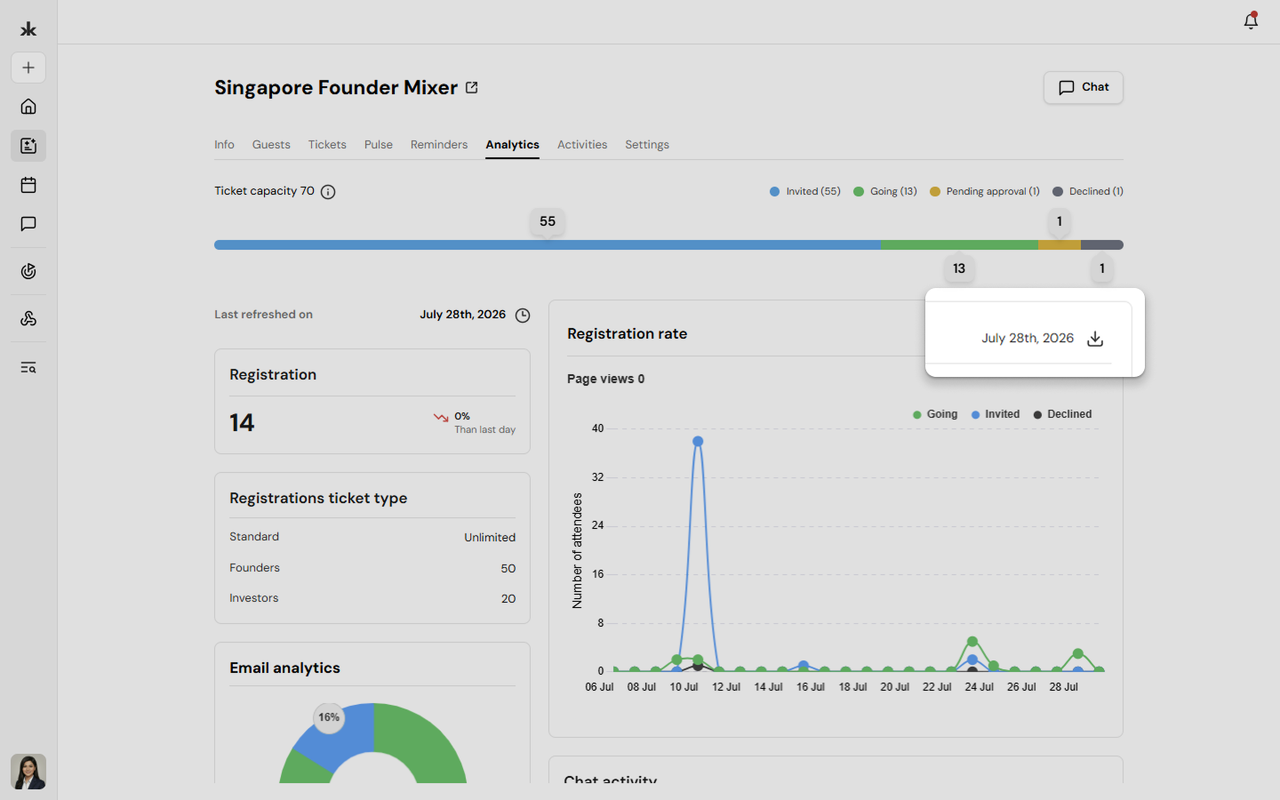Image resolution: width=1280 pixels, height=800 pixels.
Task: Switch to the Info tab
Action: pyautogui.click(x=224, y=145)
